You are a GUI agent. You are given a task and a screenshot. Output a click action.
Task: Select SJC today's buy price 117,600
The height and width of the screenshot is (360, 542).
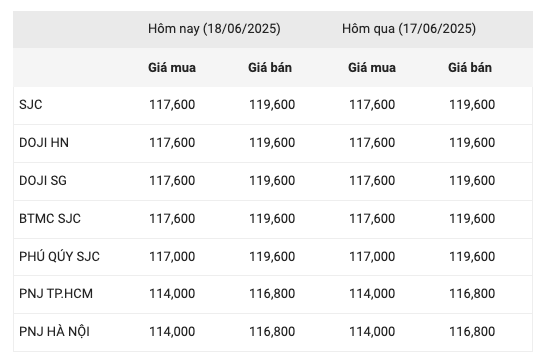172,104
